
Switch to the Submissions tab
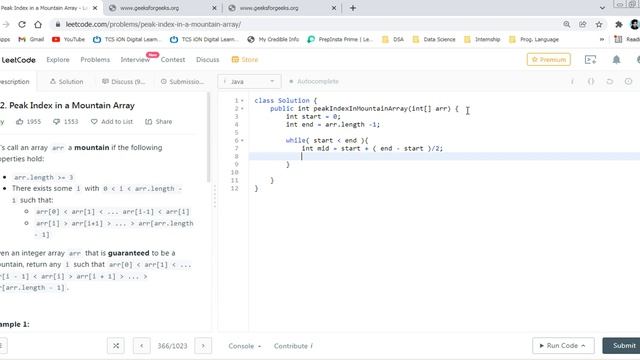pyautogui.click(x=182, y=82)
